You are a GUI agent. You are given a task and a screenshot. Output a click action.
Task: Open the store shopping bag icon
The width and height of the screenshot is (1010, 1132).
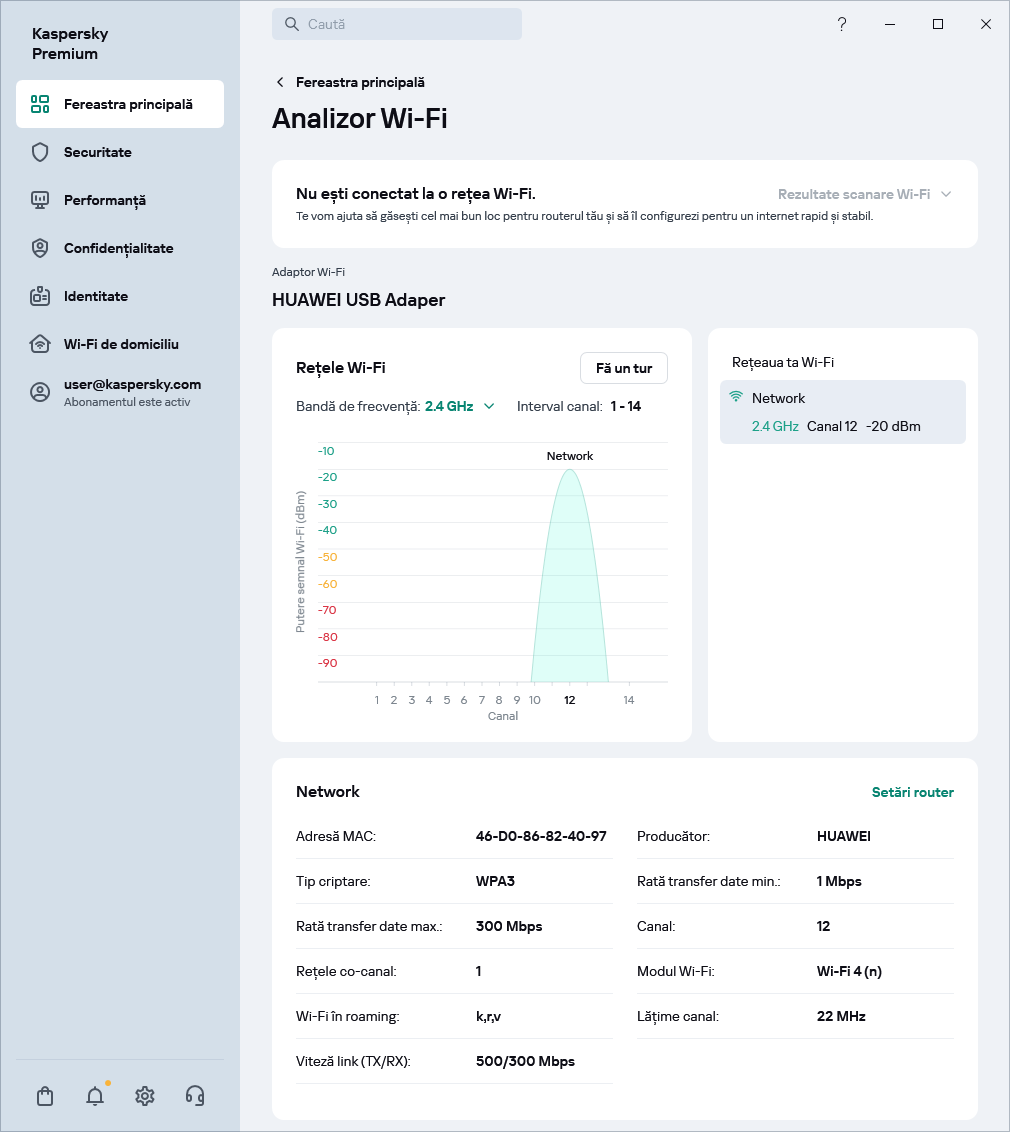click(x=45, y=1096)
